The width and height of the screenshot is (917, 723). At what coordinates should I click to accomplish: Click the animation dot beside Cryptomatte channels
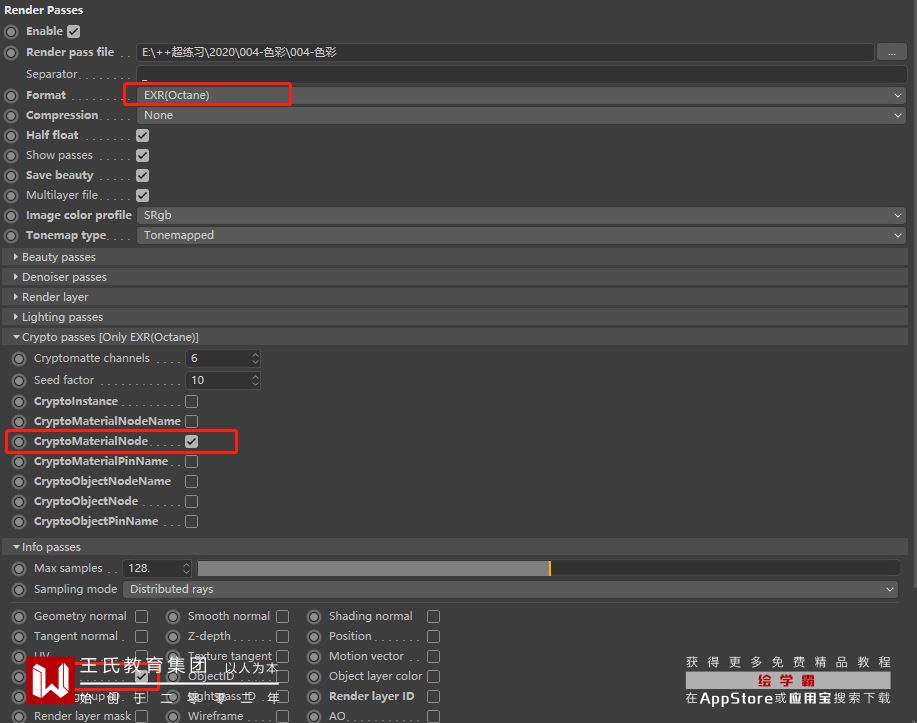[19, 359]
